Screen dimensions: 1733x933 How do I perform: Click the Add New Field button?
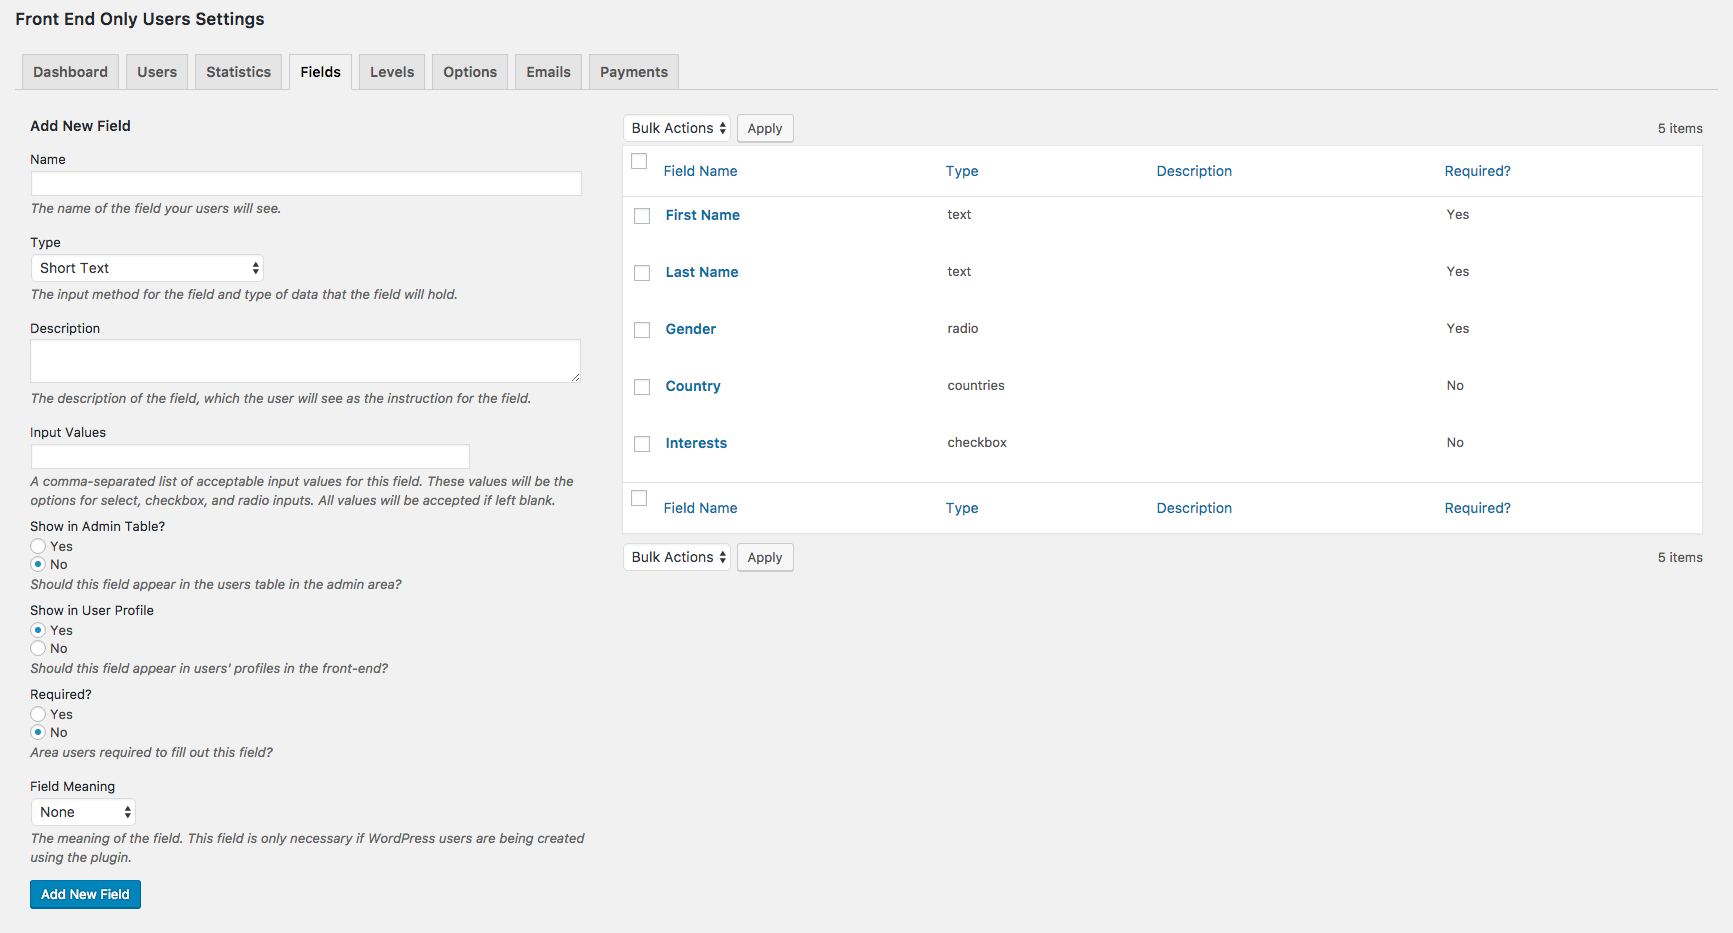(x=85, y=894)
